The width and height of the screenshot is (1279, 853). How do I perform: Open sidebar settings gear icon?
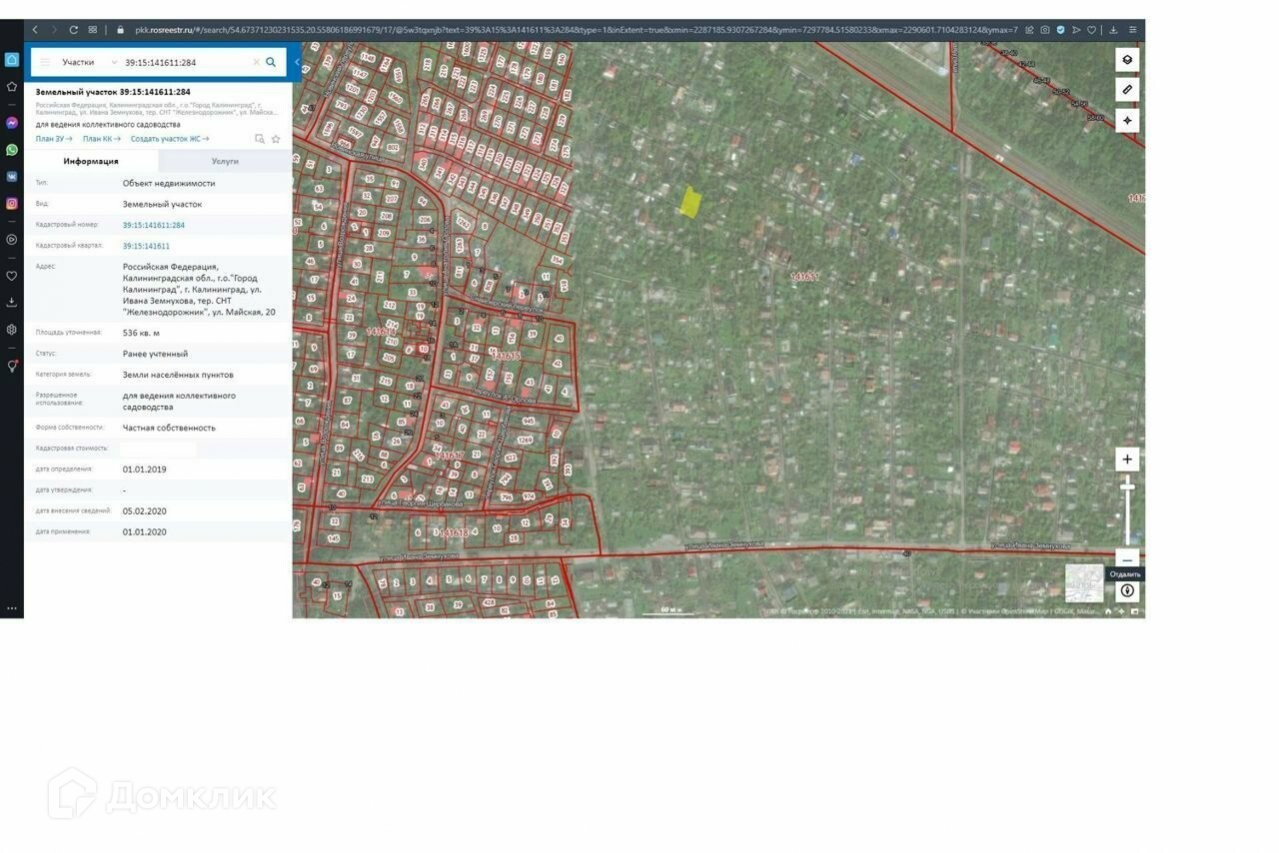12,329
